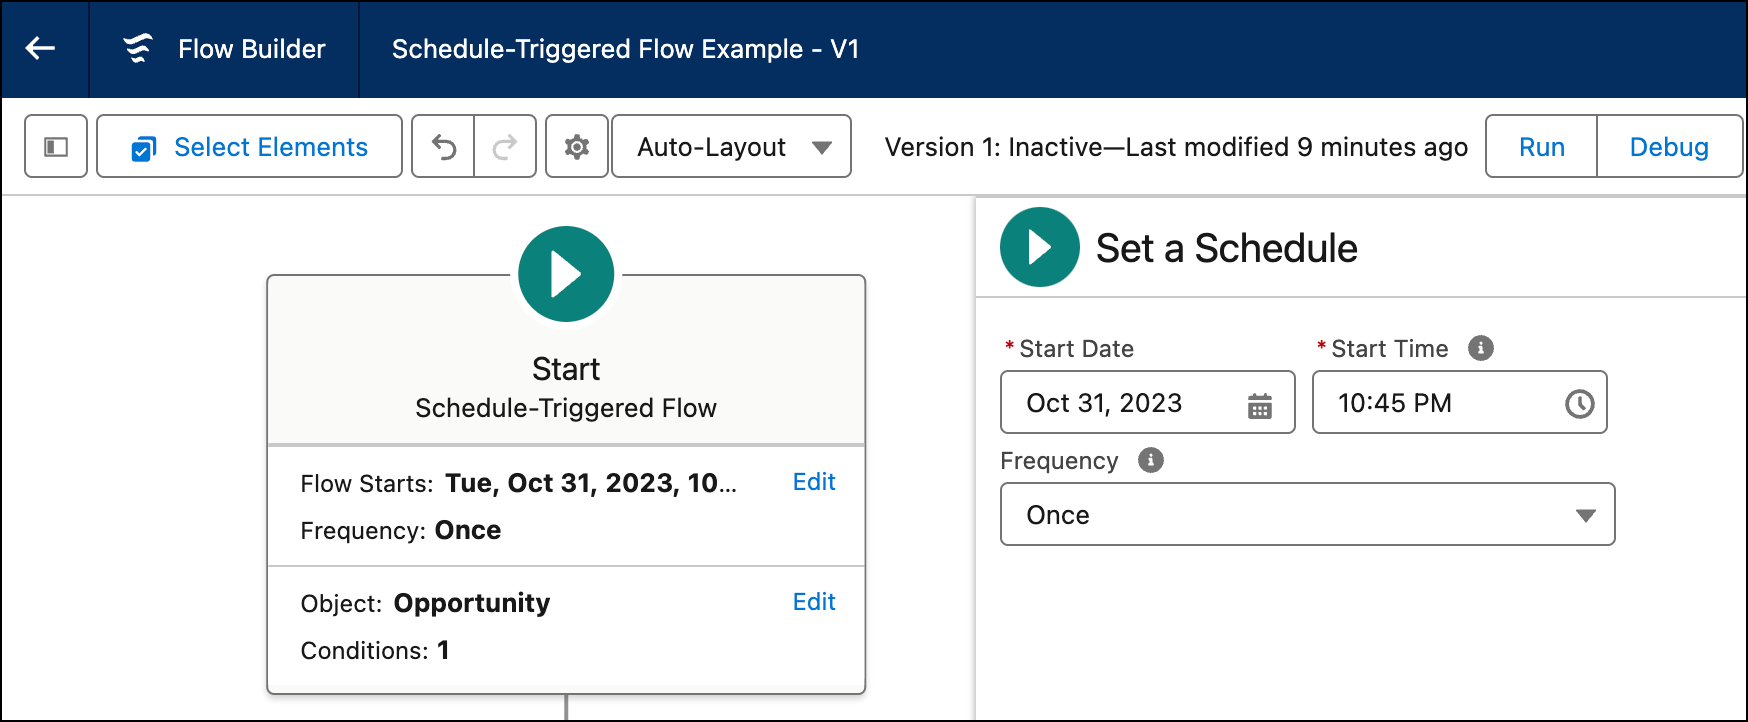
Task: Click the Frequency: Once text in Start card
Action: (x=401, y=530)
